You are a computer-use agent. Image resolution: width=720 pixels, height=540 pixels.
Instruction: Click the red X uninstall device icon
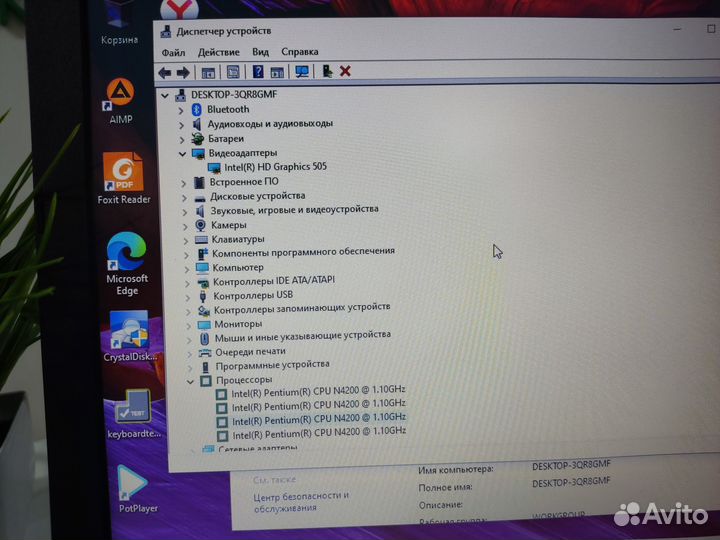[x=345, y=71]
